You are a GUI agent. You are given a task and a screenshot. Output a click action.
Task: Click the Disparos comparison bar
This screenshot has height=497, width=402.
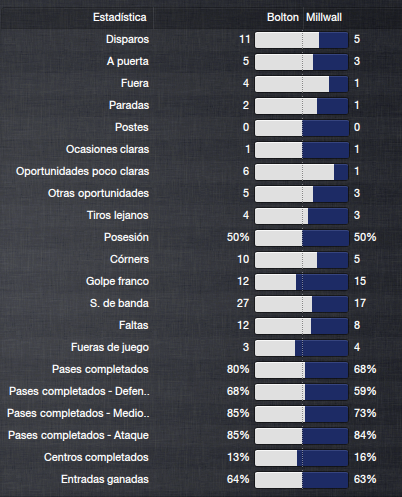[x=302, y=40]
